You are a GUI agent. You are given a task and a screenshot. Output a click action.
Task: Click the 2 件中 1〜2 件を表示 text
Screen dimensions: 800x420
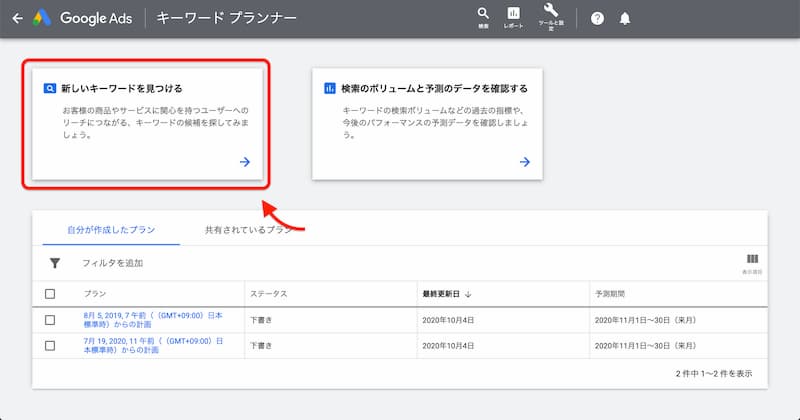tap(714, 374)
